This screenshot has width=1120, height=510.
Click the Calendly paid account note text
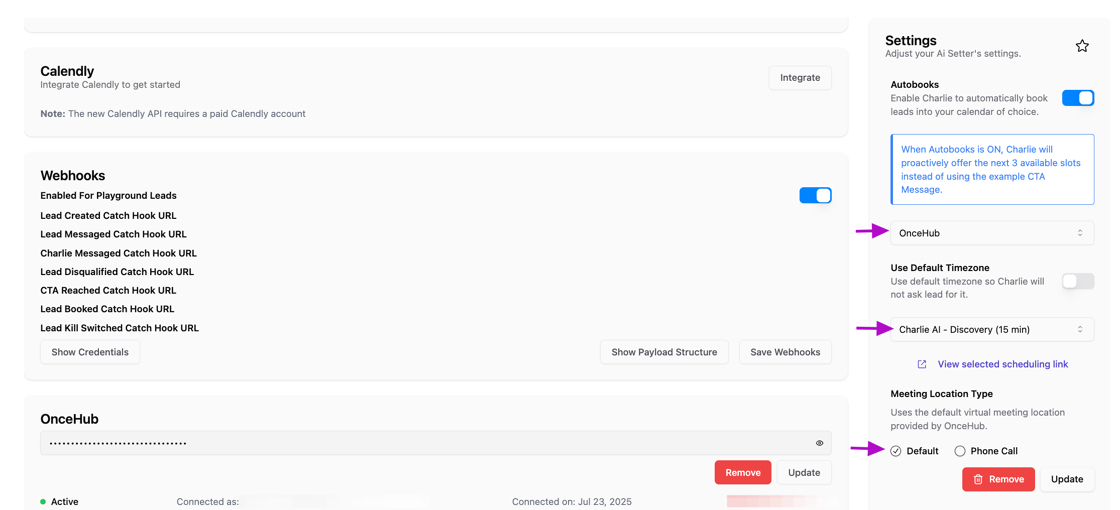tap(173, 114)
